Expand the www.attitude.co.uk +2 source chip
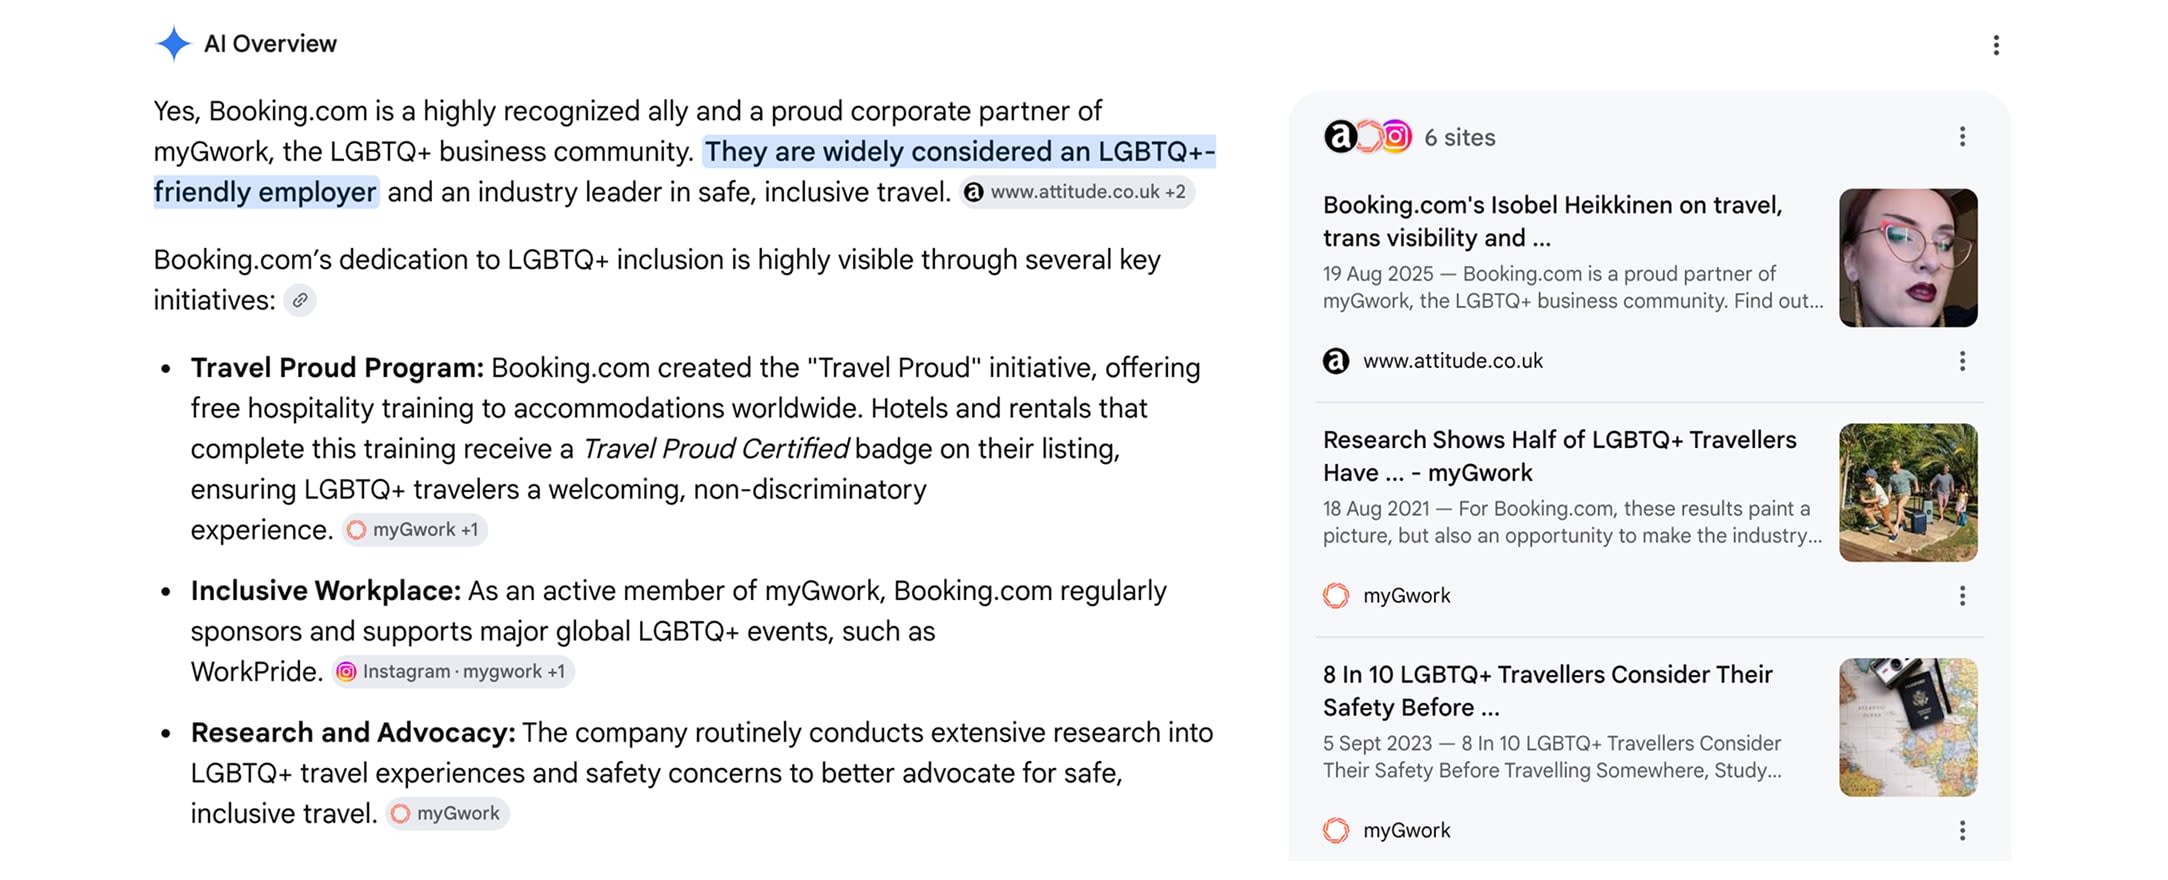2168x880 pixels. pyautogui.click(x=1077, y=192)
